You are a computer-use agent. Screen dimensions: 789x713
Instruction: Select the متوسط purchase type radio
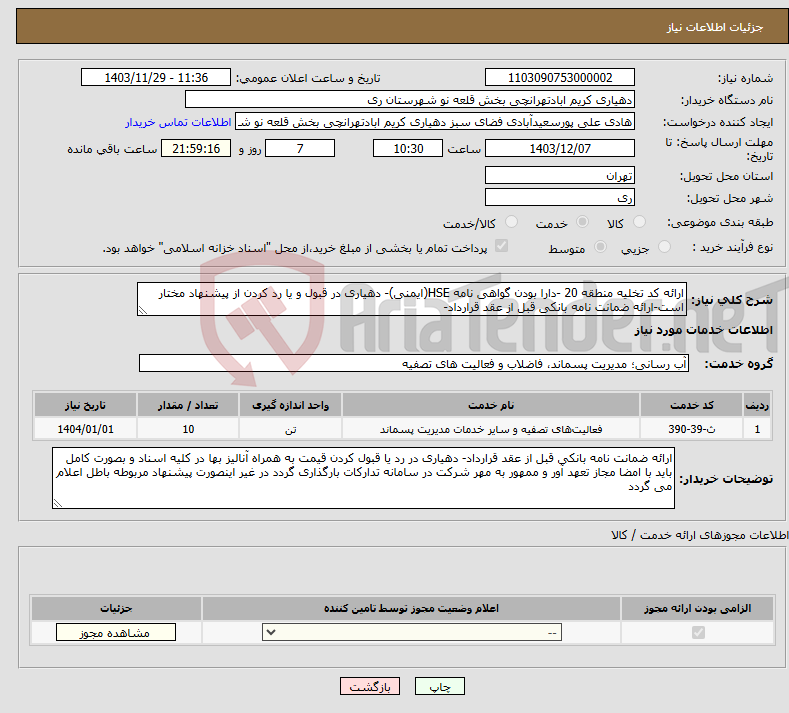click(x=600, y=247)
